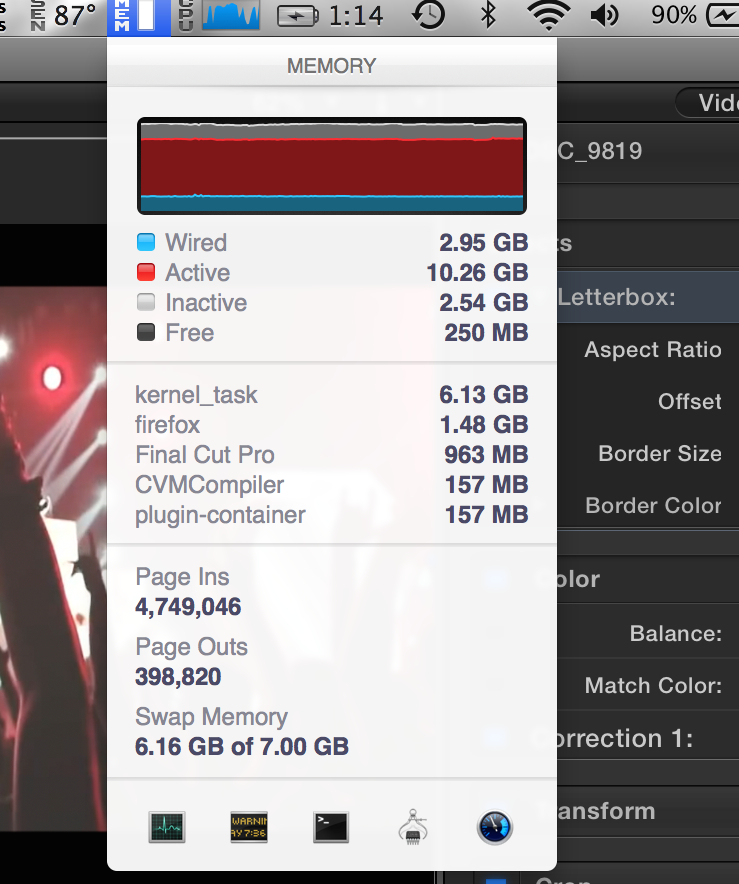The image size is (739, 884).
Task: Open the volume menu bar icon
Action: (x=605, y=16)
